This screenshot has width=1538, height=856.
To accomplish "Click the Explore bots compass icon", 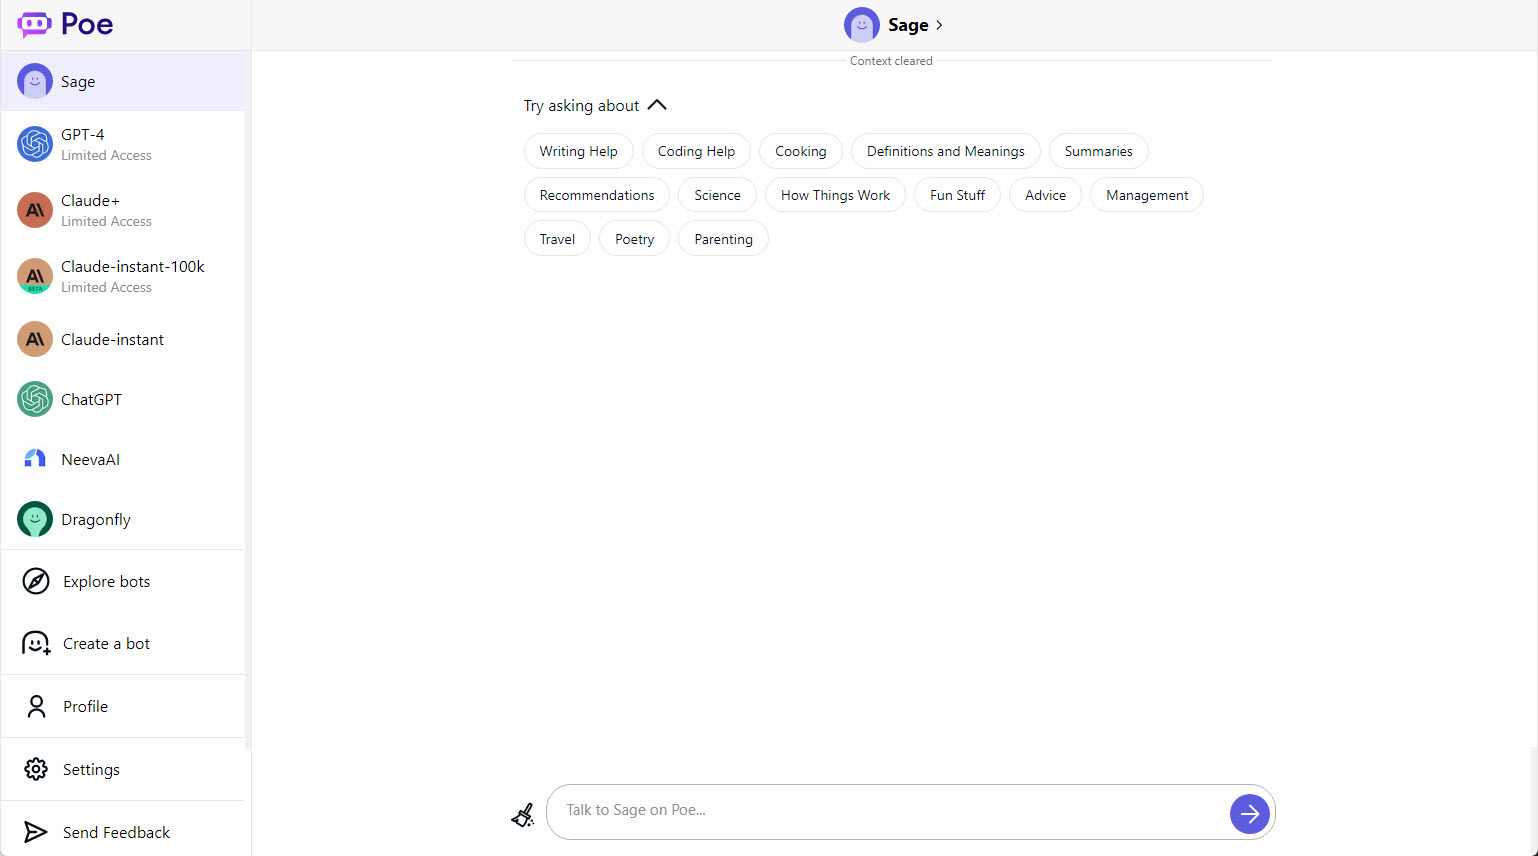I will click(36, 581).
